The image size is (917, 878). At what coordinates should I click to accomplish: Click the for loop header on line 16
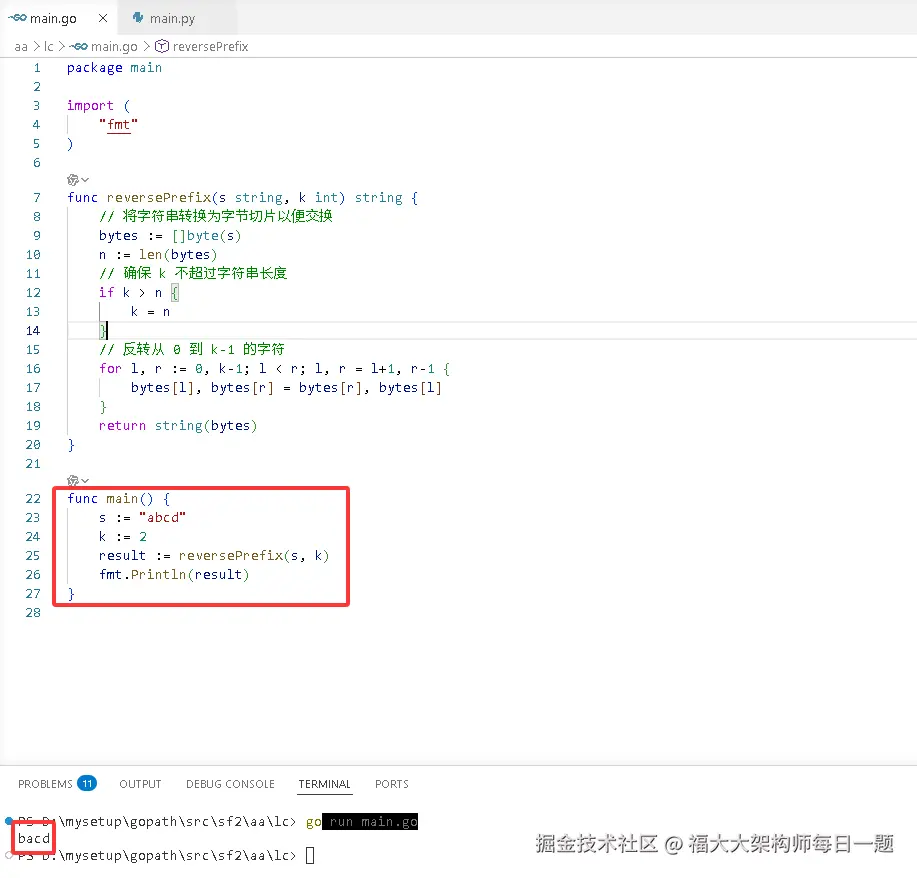tap(274, 369)
